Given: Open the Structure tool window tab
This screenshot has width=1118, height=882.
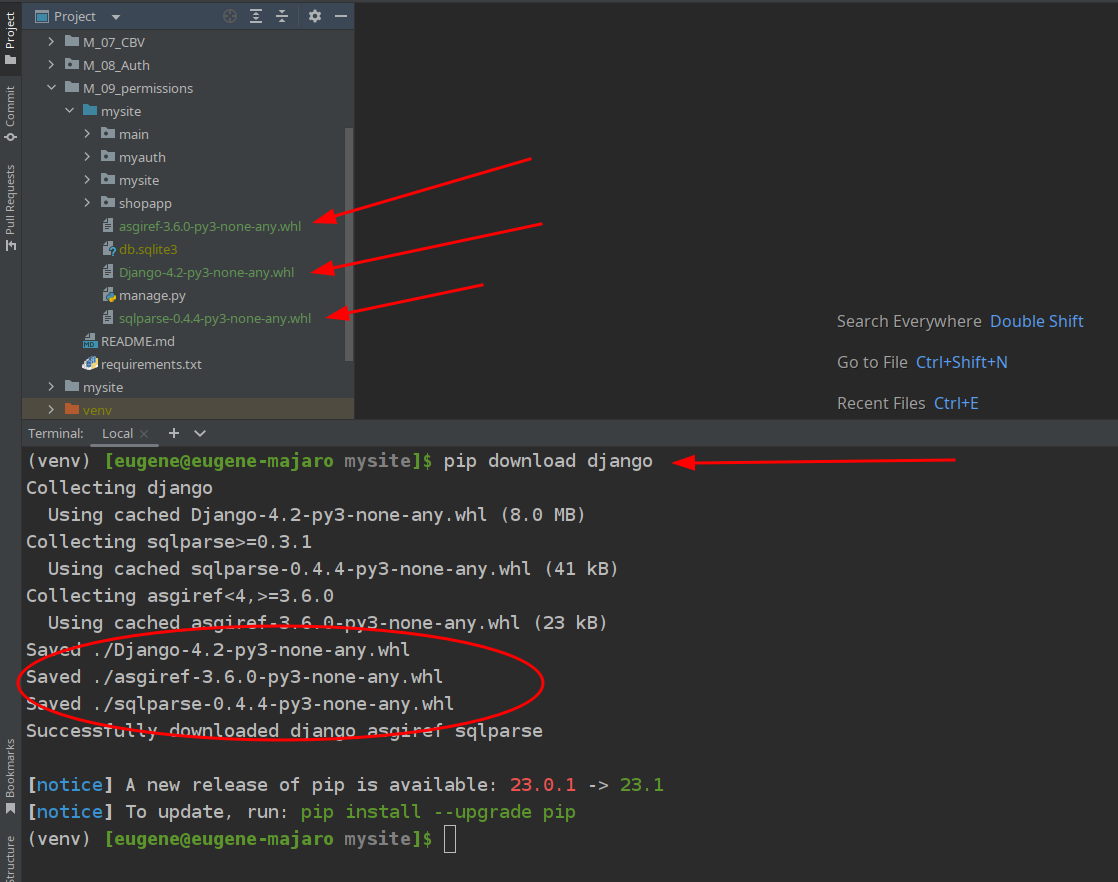Looking at the screenshot, I should 10,858.
